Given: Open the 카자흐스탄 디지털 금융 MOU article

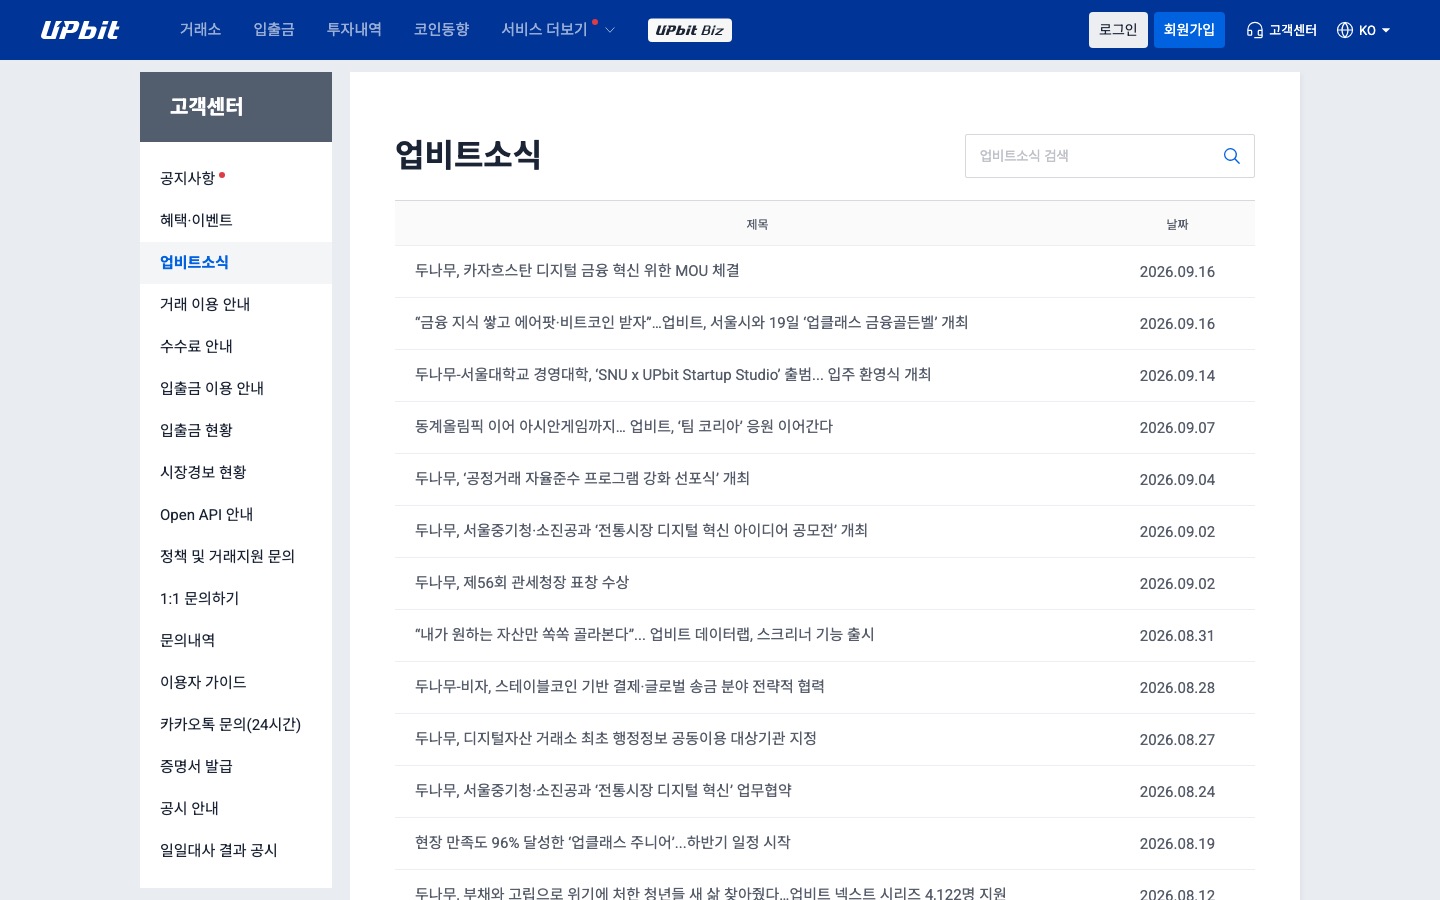Looking at the screenshot, I should pyautogui.click(x=577, y=271).
